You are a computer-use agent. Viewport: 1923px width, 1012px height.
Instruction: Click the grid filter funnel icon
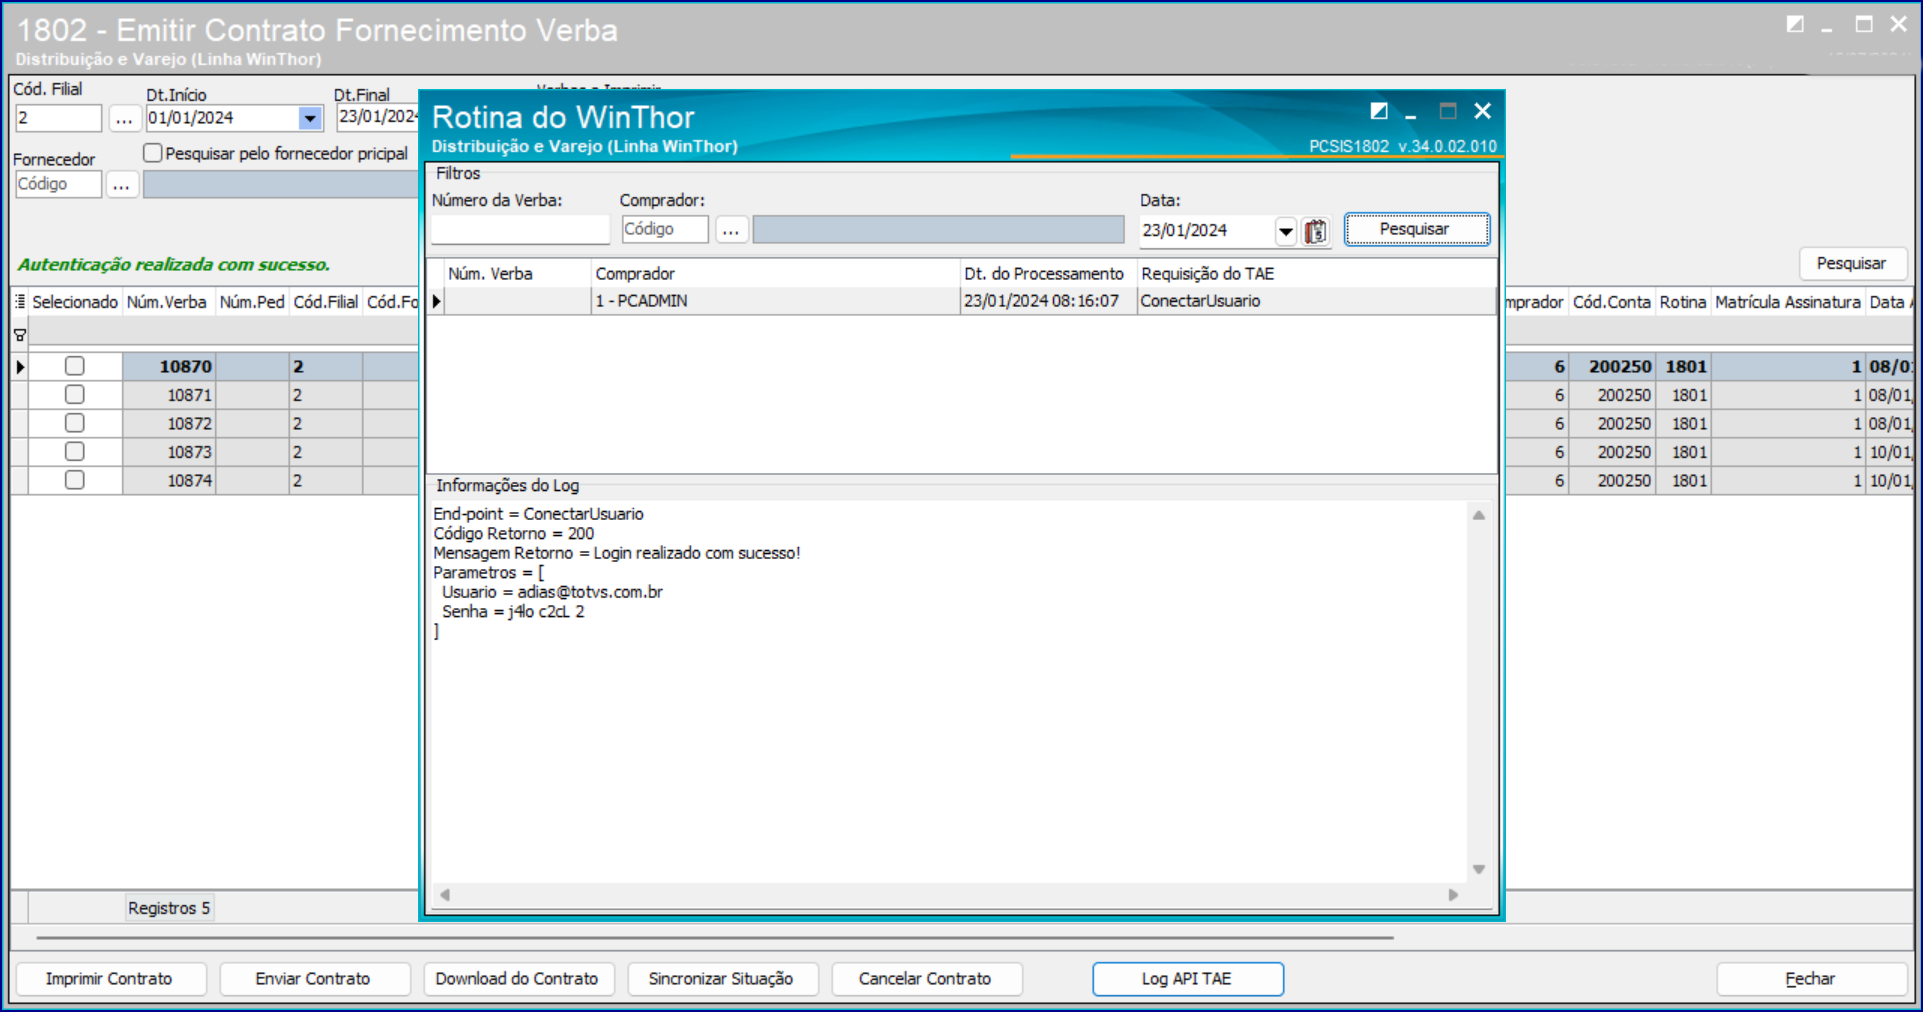tap(20, 335)
